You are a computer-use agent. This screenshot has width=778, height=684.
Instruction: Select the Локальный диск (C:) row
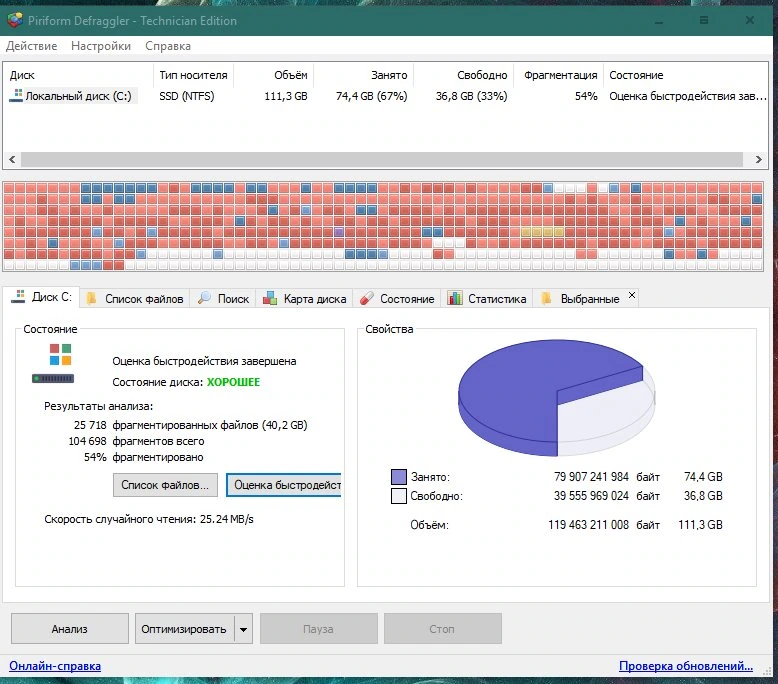(x=388, y=96)
